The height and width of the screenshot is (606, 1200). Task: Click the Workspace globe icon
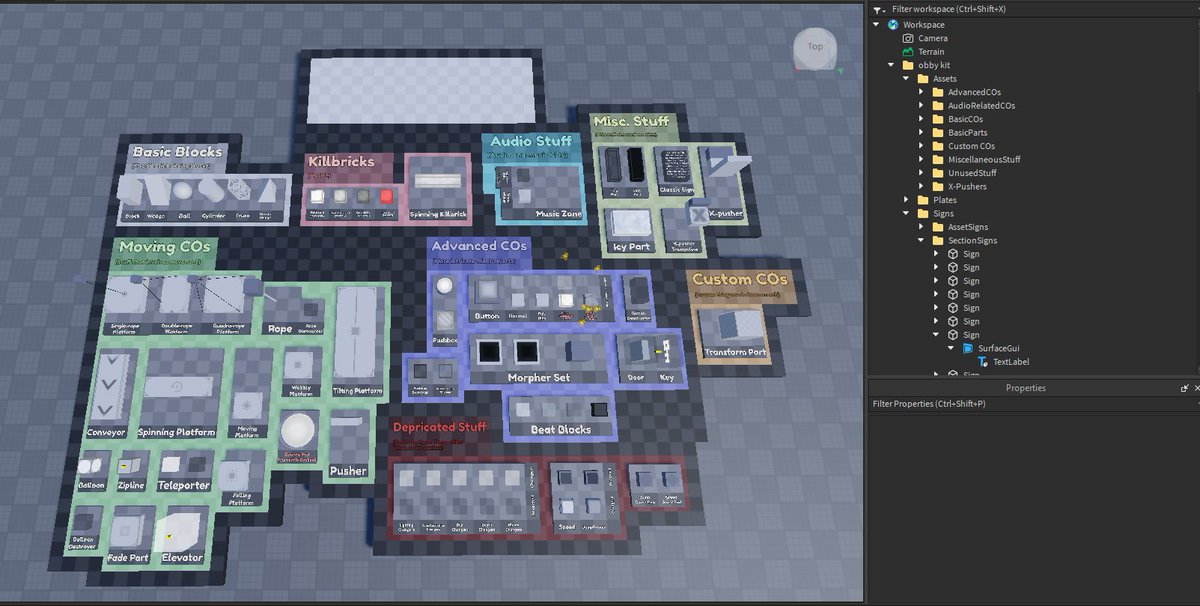pos(892,24)
